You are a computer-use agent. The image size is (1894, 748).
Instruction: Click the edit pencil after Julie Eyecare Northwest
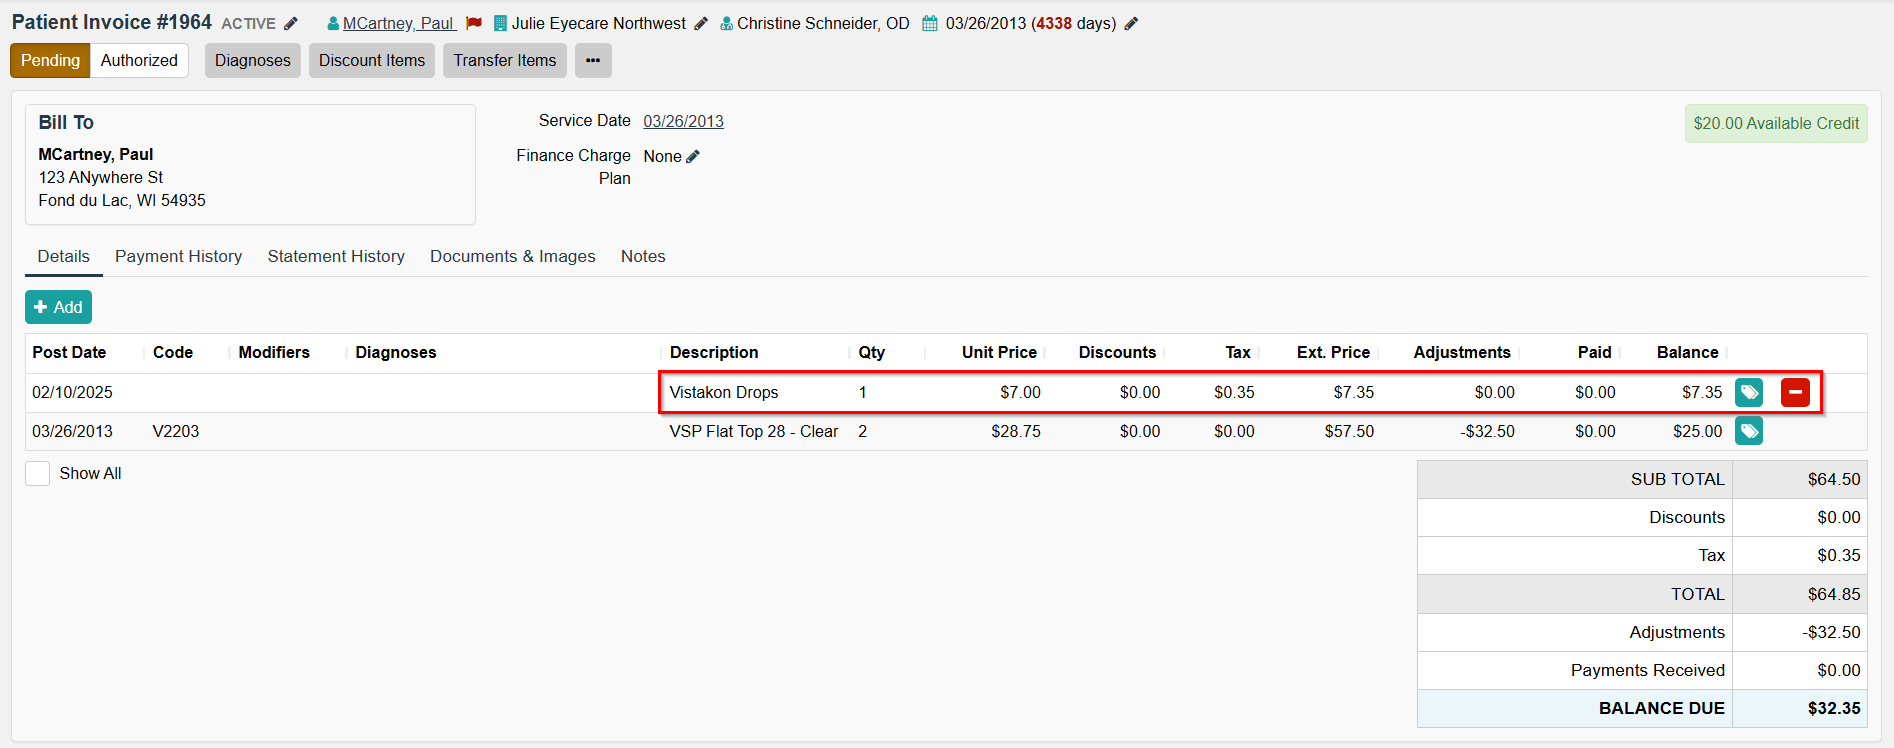point(701,24)
